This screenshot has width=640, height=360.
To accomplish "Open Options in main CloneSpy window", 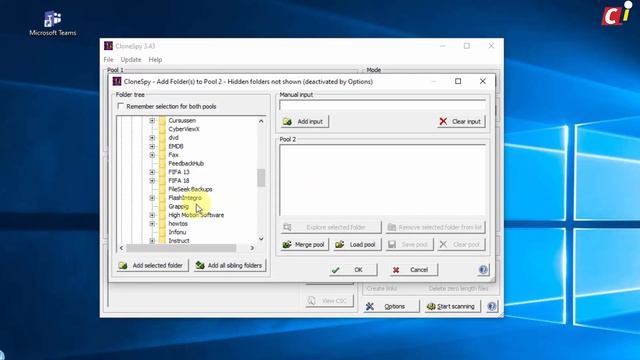I will [391, 306].
